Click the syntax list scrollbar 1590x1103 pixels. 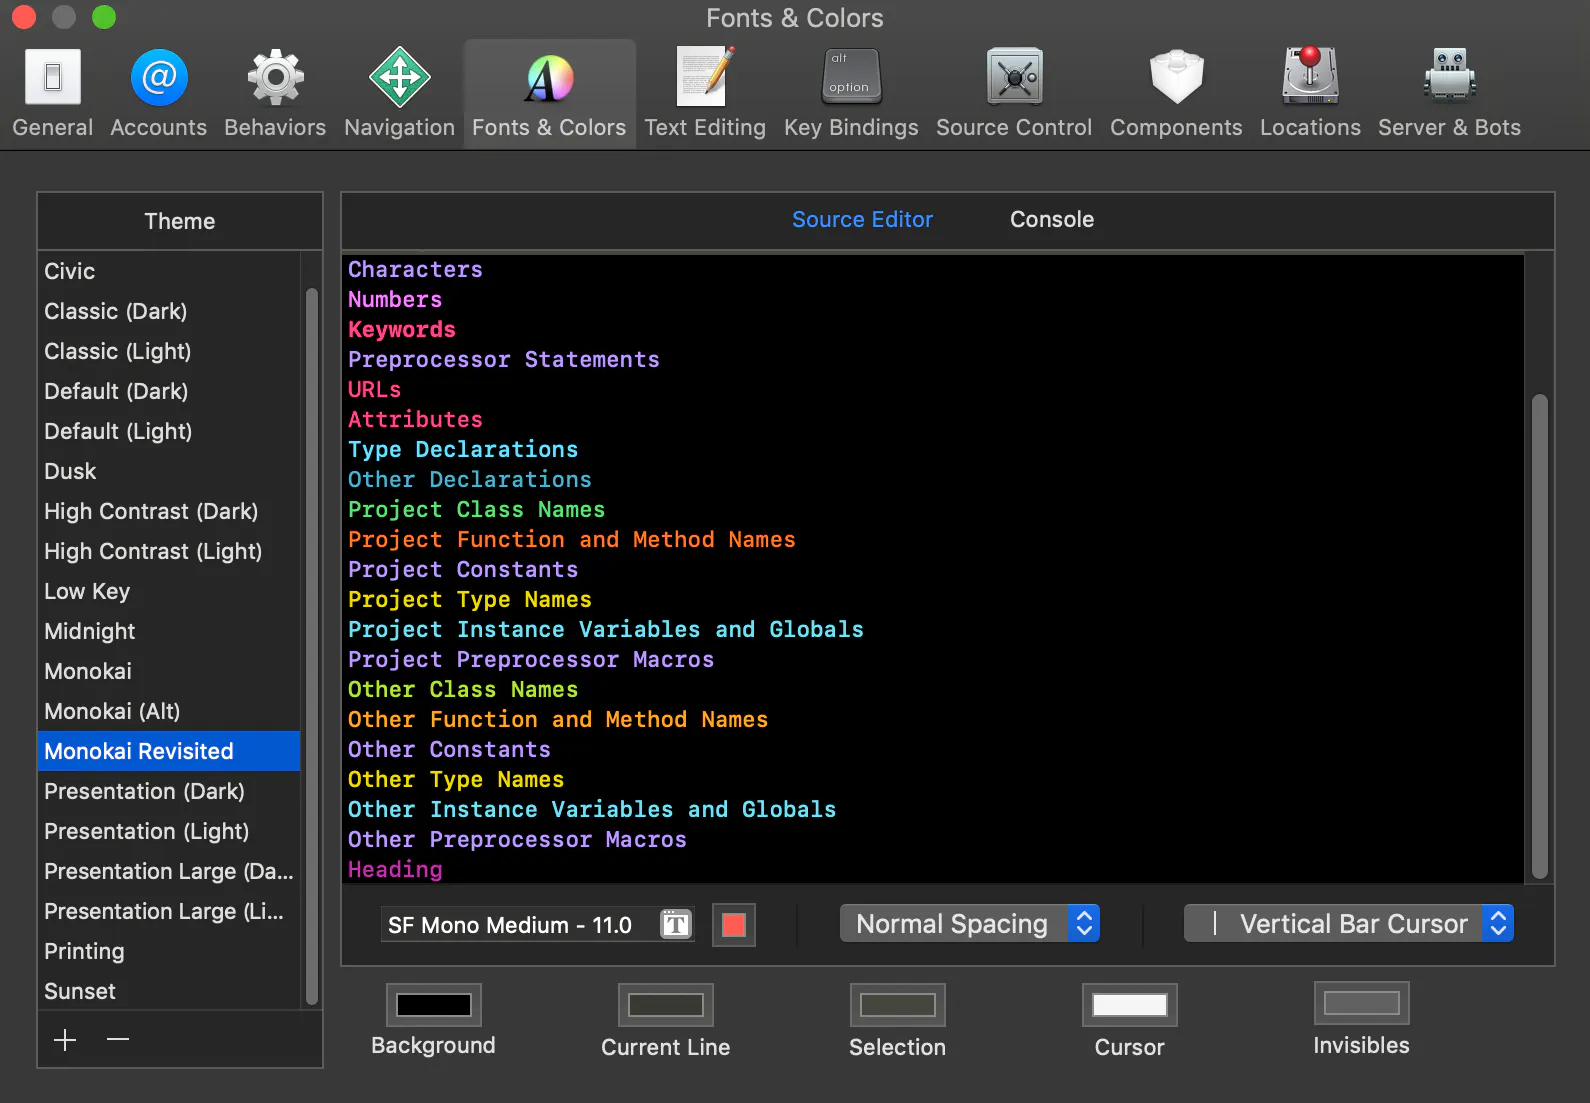coord(1540,636)
